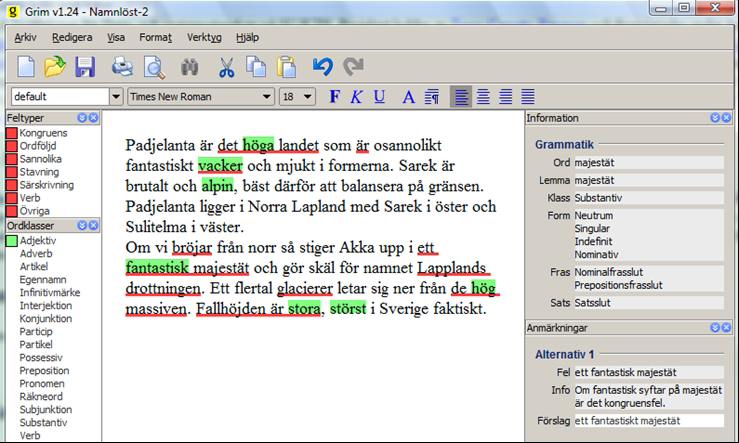Select the Particip word class
This screenshot has height=443, width=739.
36,331
